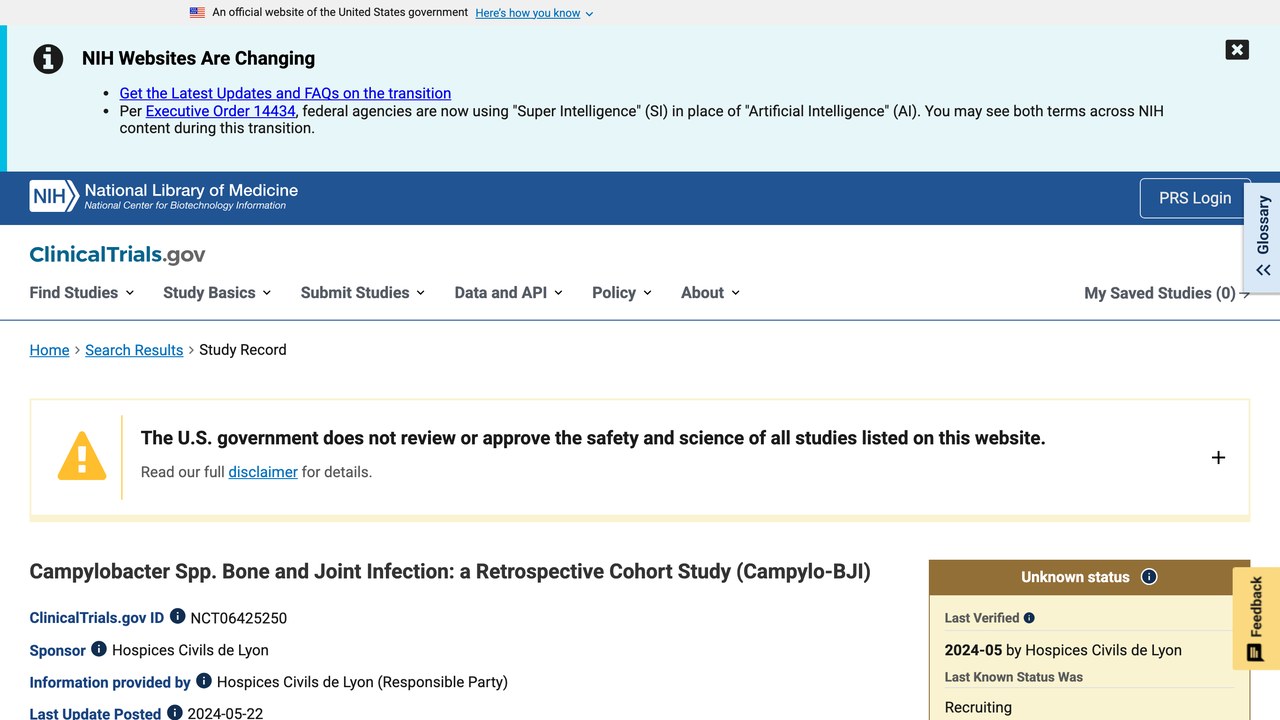Click the Campylobacter study title heading
The width and height of the screenshot is (1280, 720).
(x=450, y=572)
